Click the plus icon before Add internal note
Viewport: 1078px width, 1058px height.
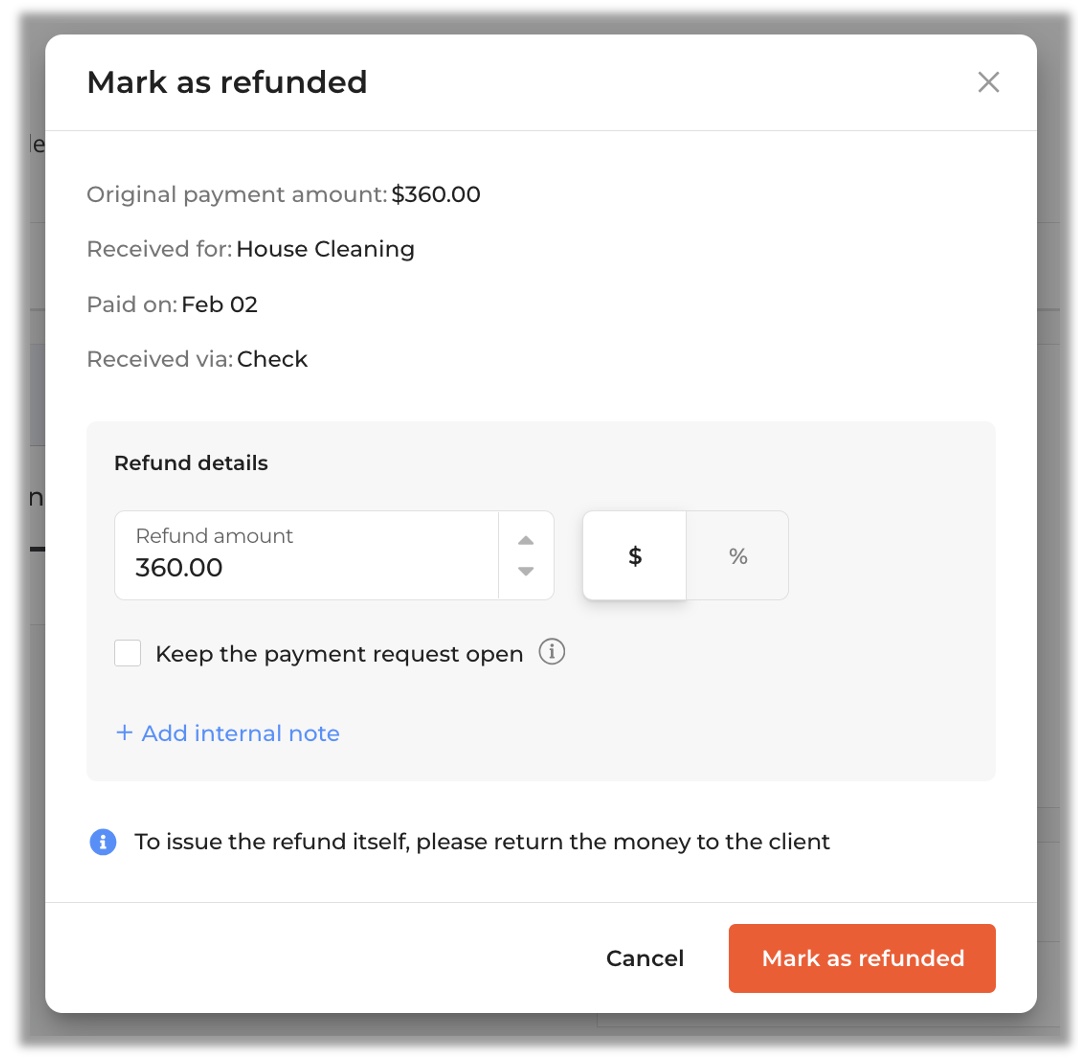click(124, 733)
